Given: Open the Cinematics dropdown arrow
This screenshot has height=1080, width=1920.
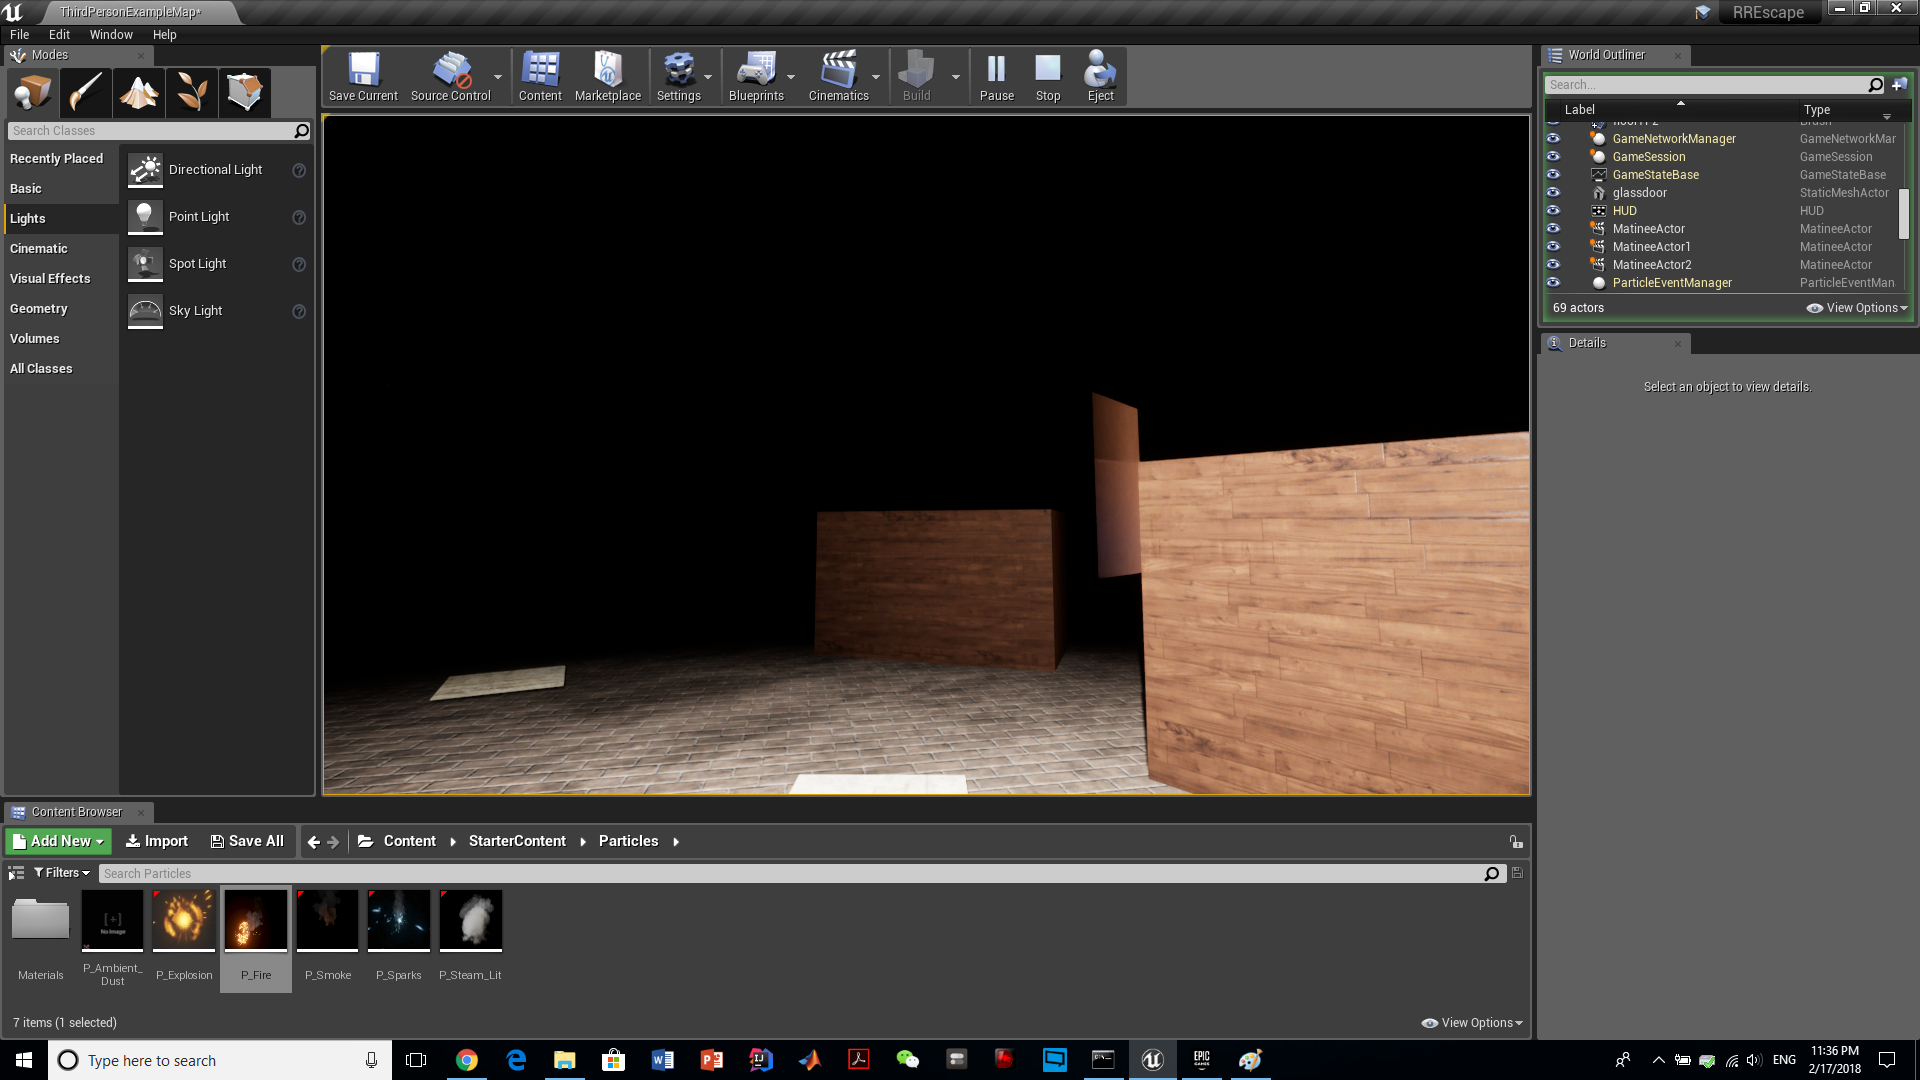Looking at the screenshot, I should point(876,77).
